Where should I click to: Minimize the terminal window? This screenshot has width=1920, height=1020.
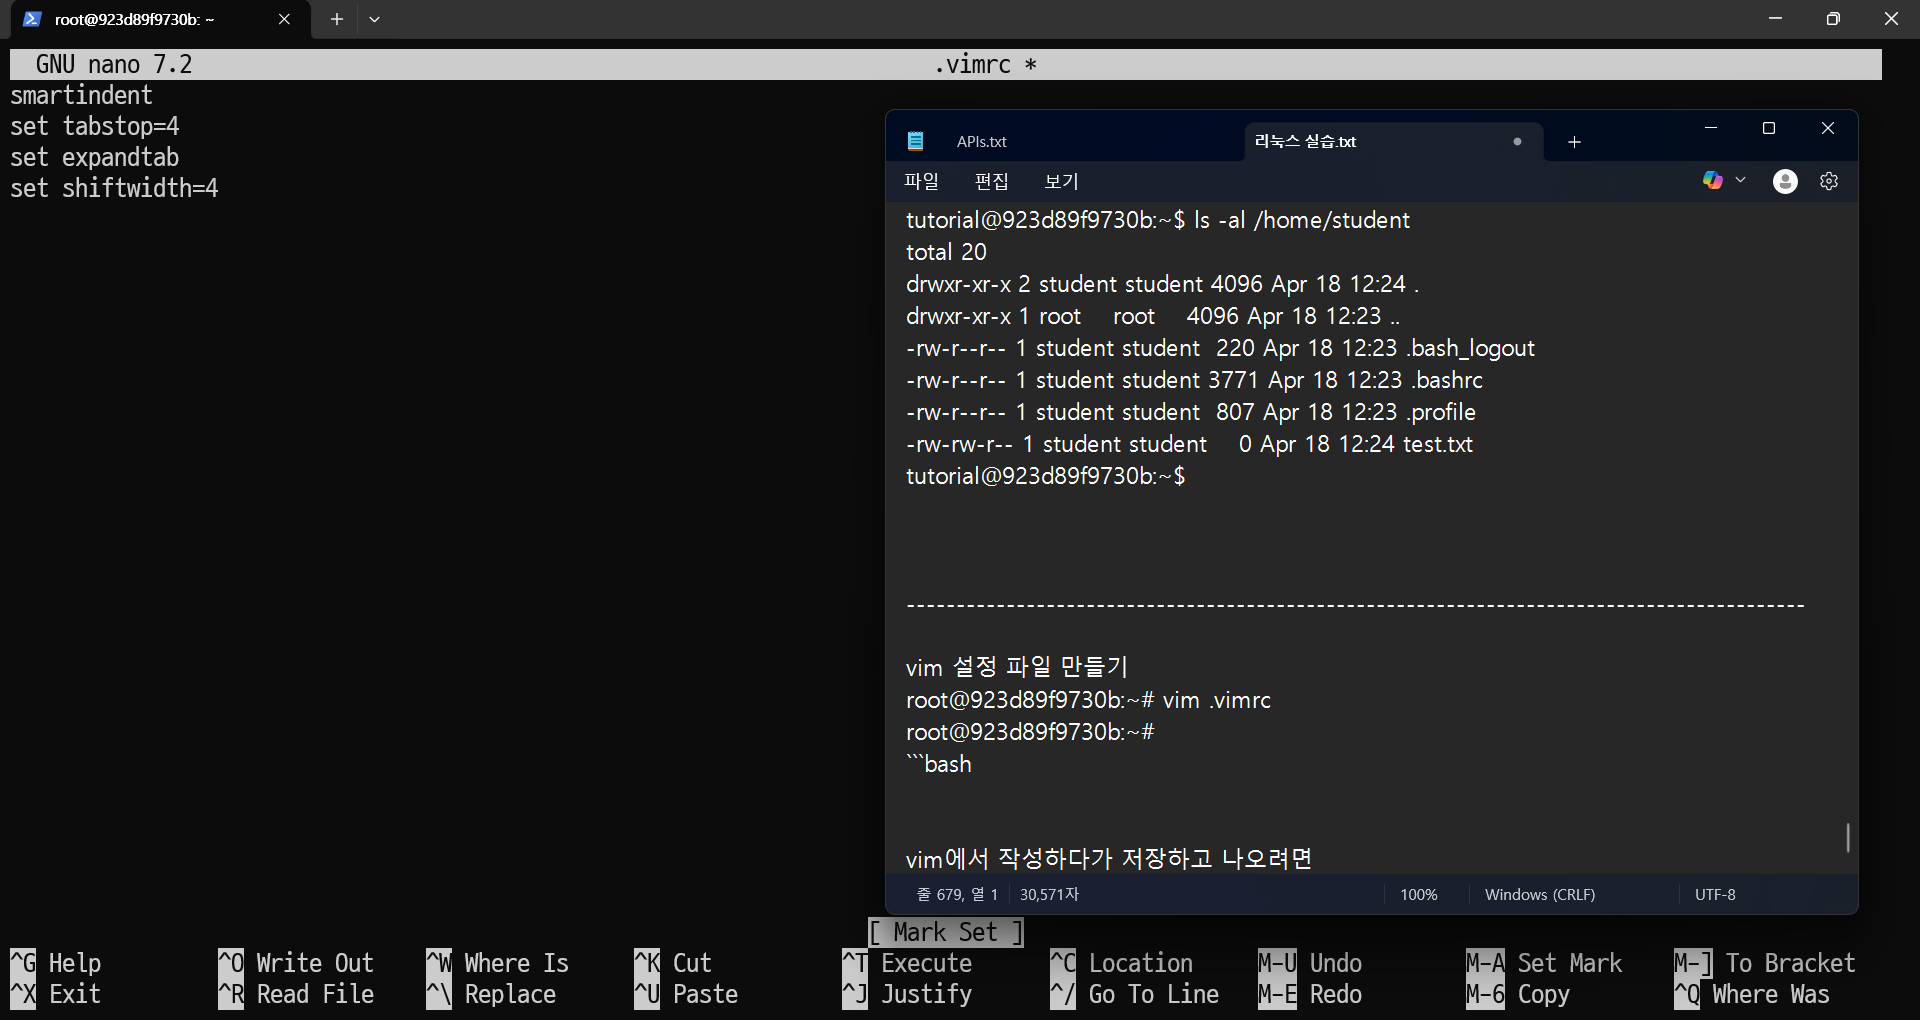coord(1775,19)
